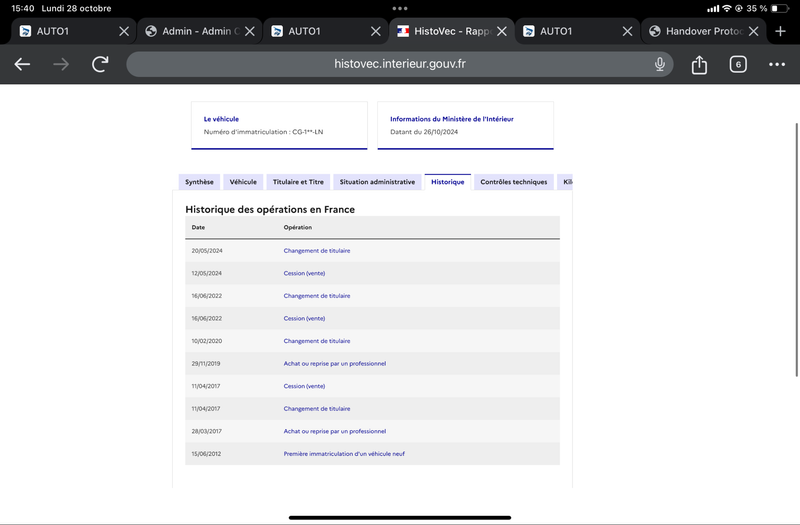Tap the microphone icon in address bar
800x525 pixels.
point(660,64)
